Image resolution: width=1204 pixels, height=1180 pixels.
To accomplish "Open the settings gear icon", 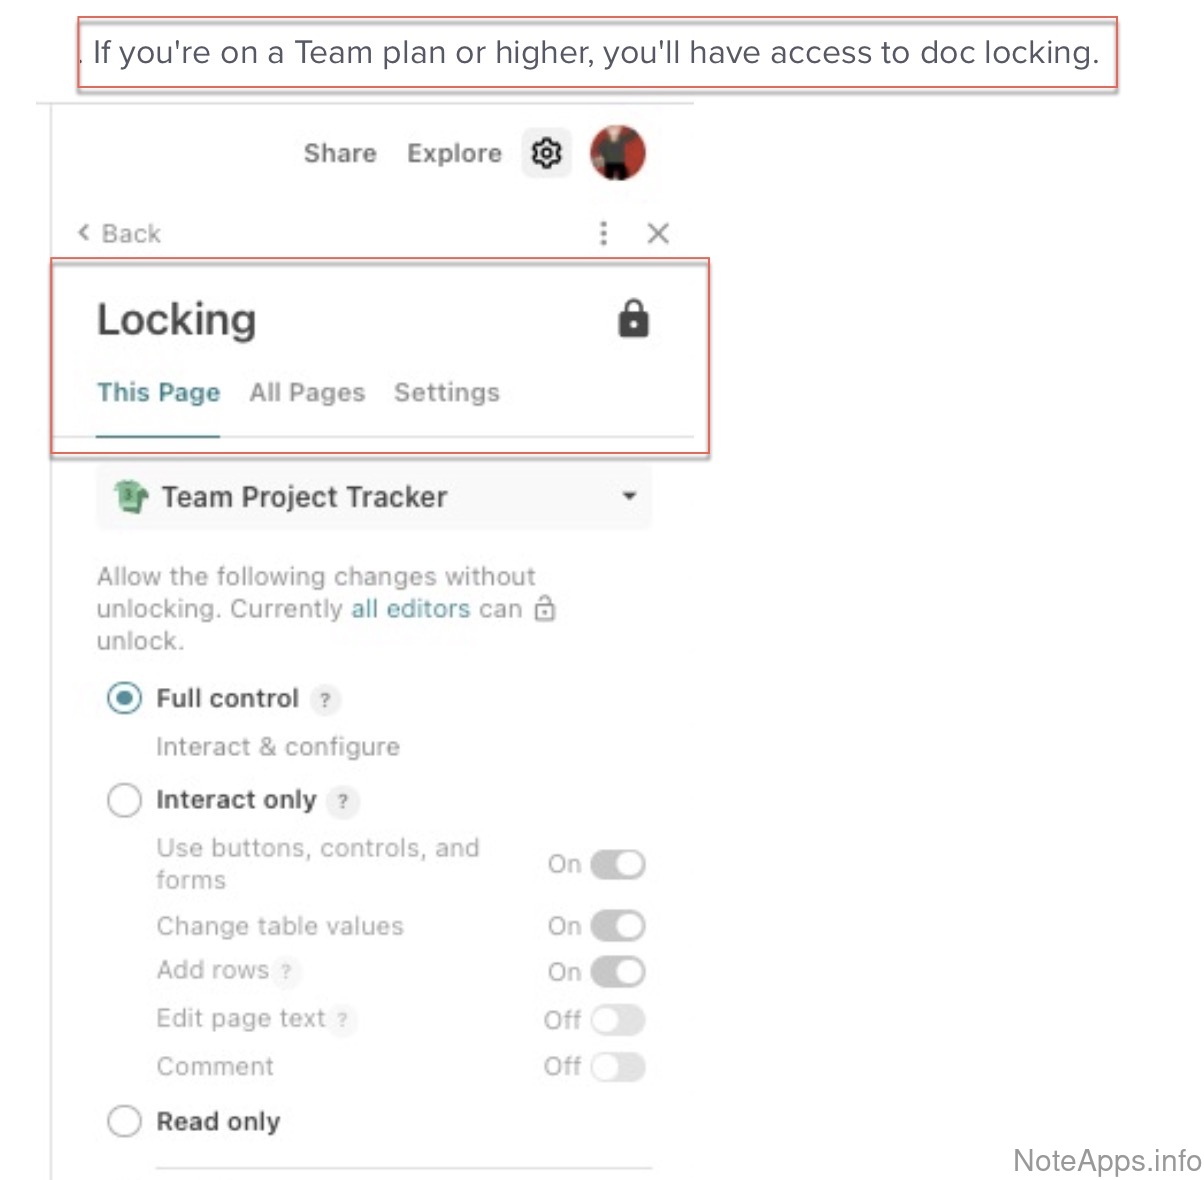I will click(x=546, y=153).
